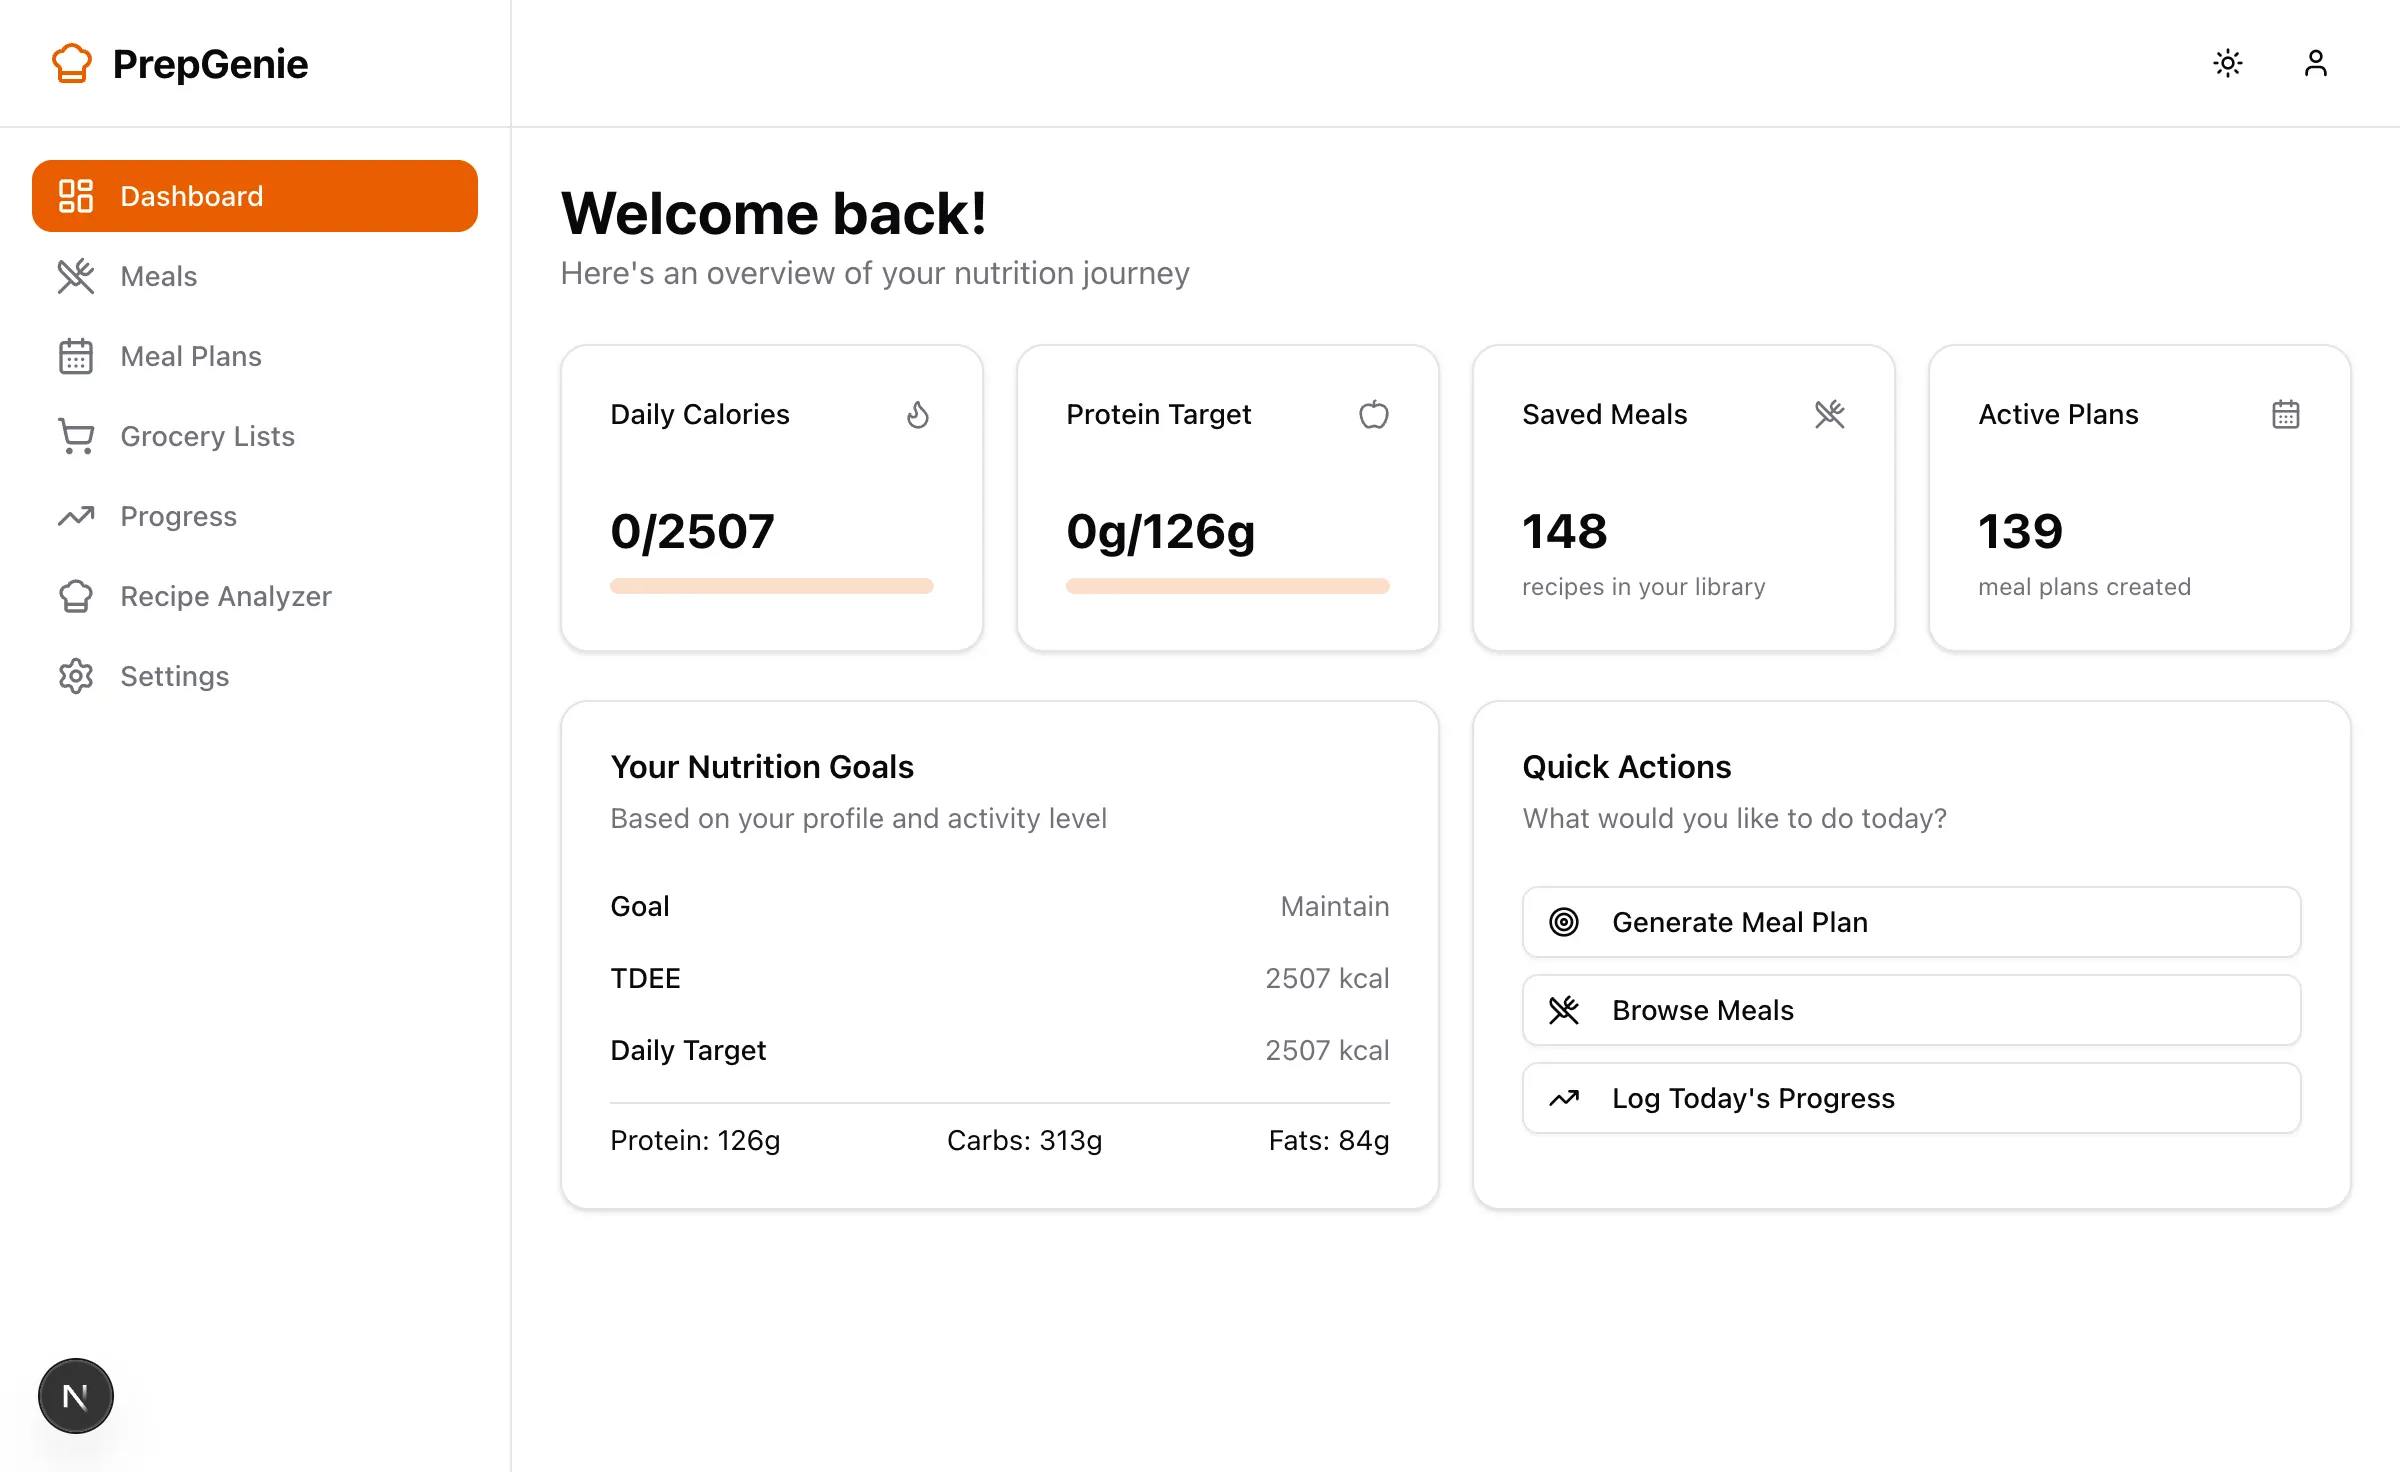This screenshot has height=1472, width=2400.
Task: Click the calendar icon on Active Plans card
Action: (2287, 414)
